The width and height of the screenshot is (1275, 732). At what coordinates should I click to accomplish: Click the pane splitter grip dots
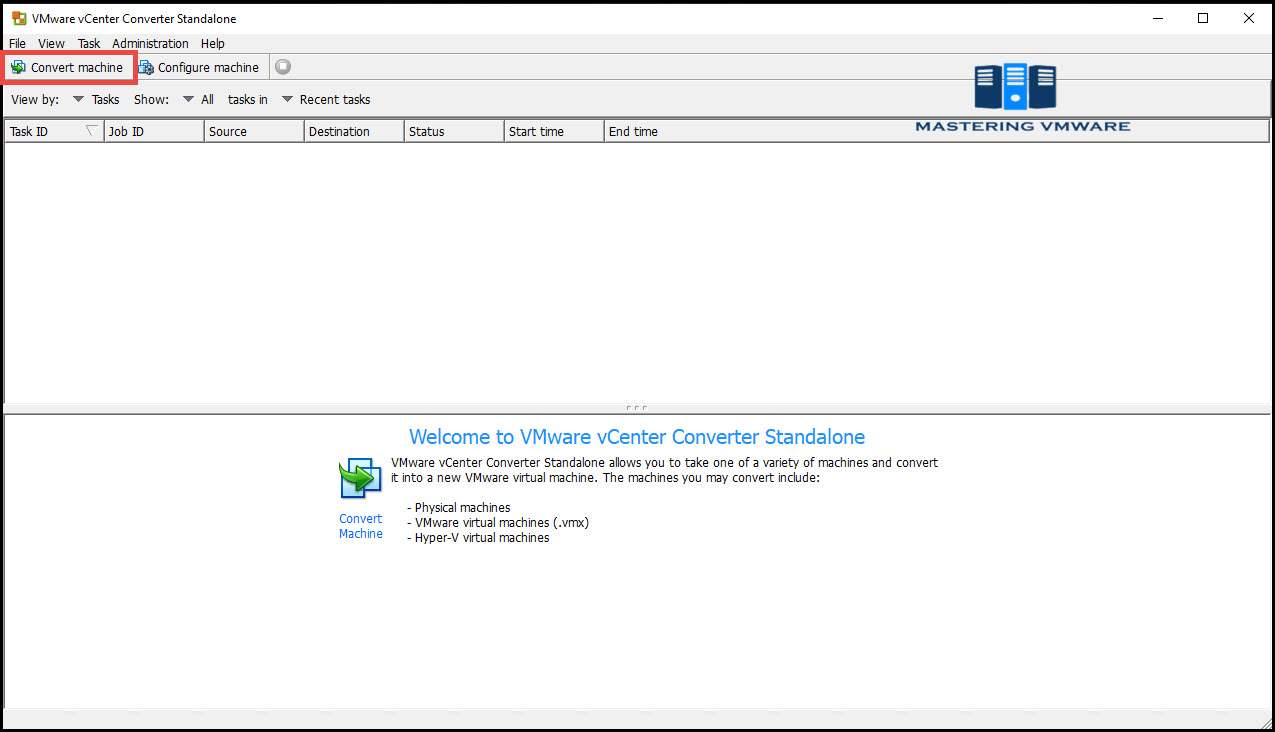pyautogui.click(x=637, y=408)
